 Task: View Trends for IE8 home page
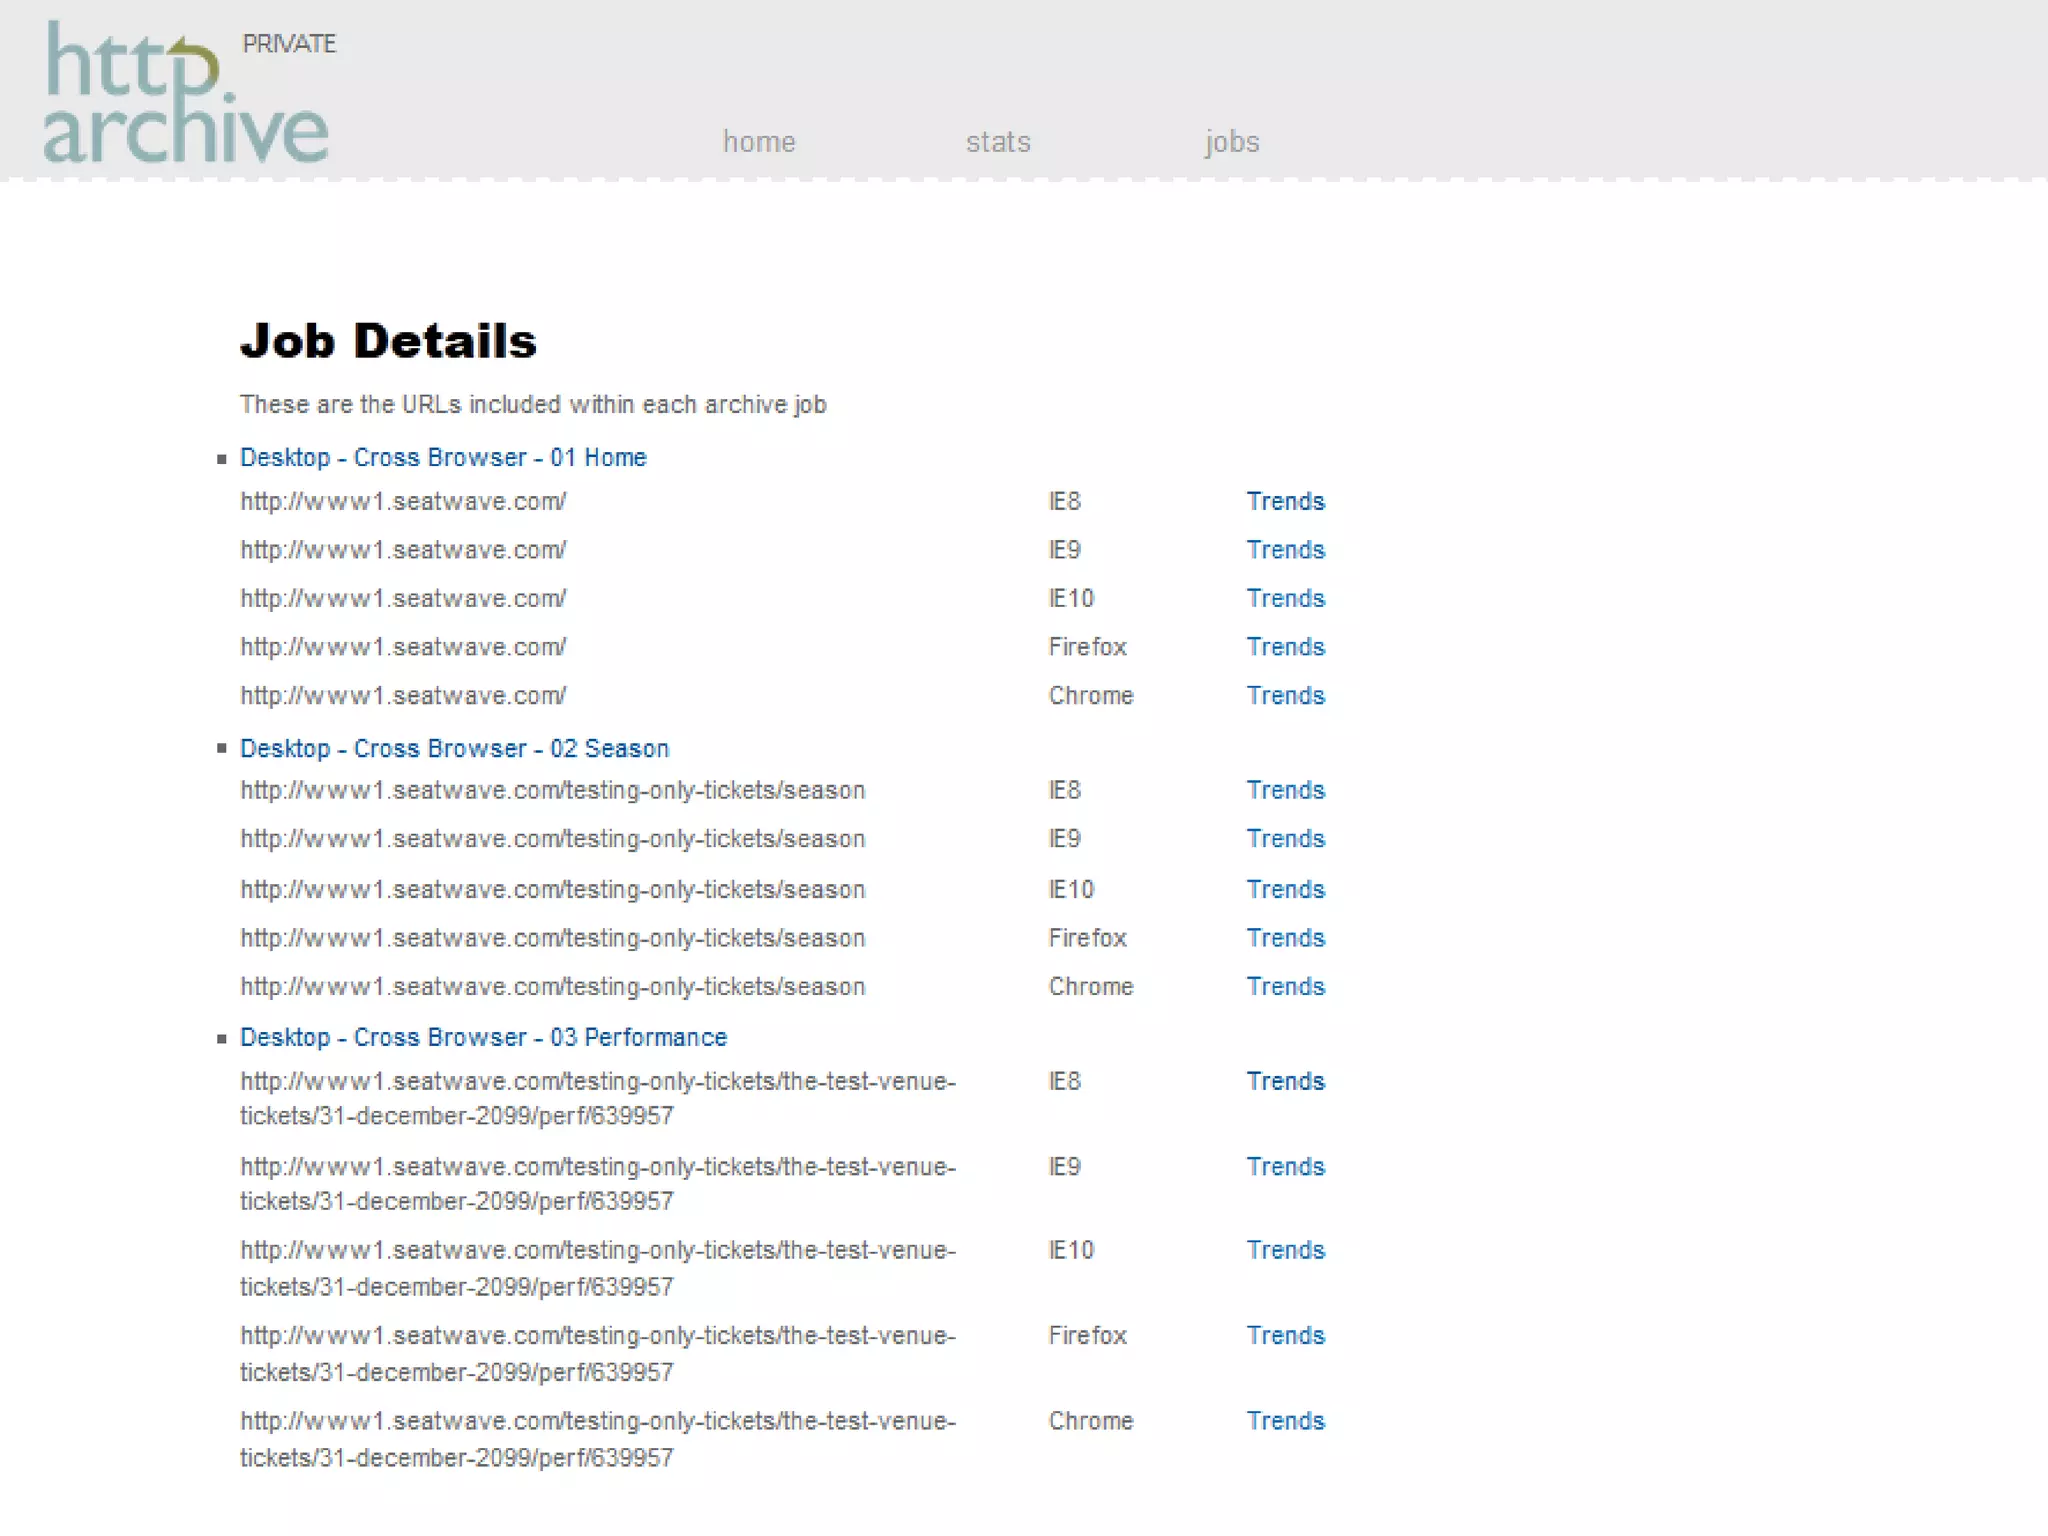(x=1285, y=502)
